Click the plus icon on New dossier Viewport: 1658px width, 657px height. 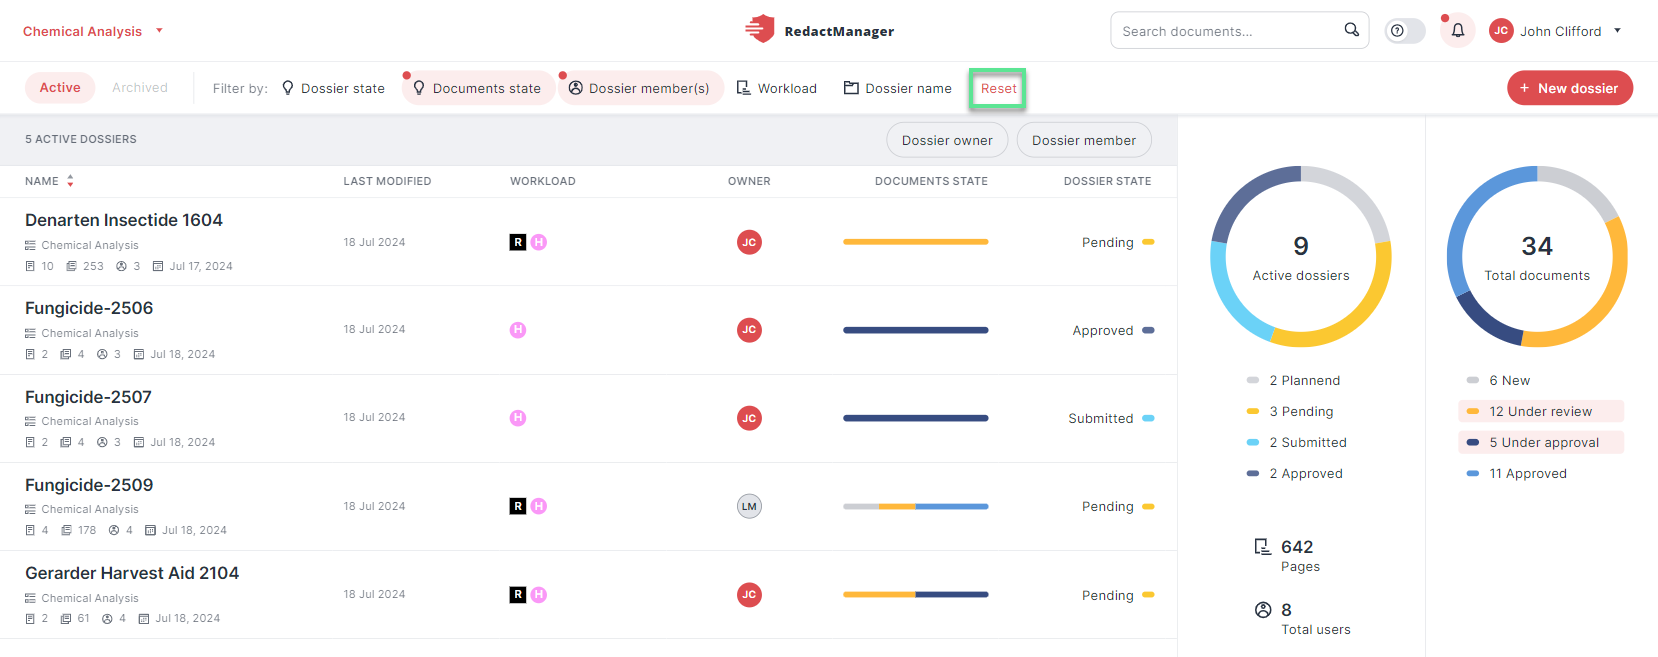click(1525, 88)
